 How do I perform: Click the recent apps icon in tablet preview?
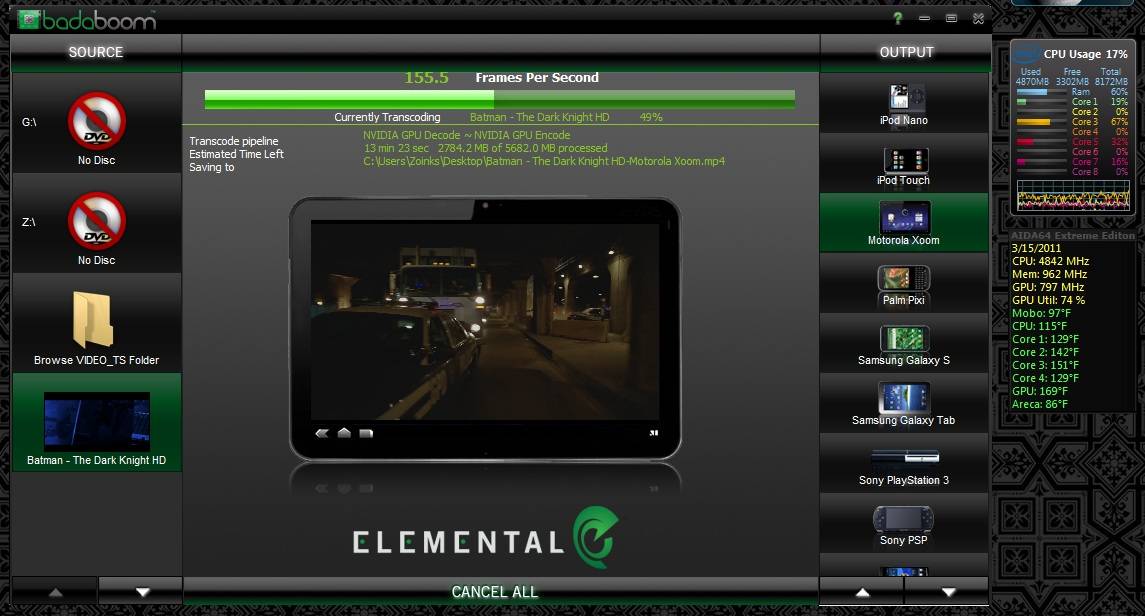coord(366,434)
